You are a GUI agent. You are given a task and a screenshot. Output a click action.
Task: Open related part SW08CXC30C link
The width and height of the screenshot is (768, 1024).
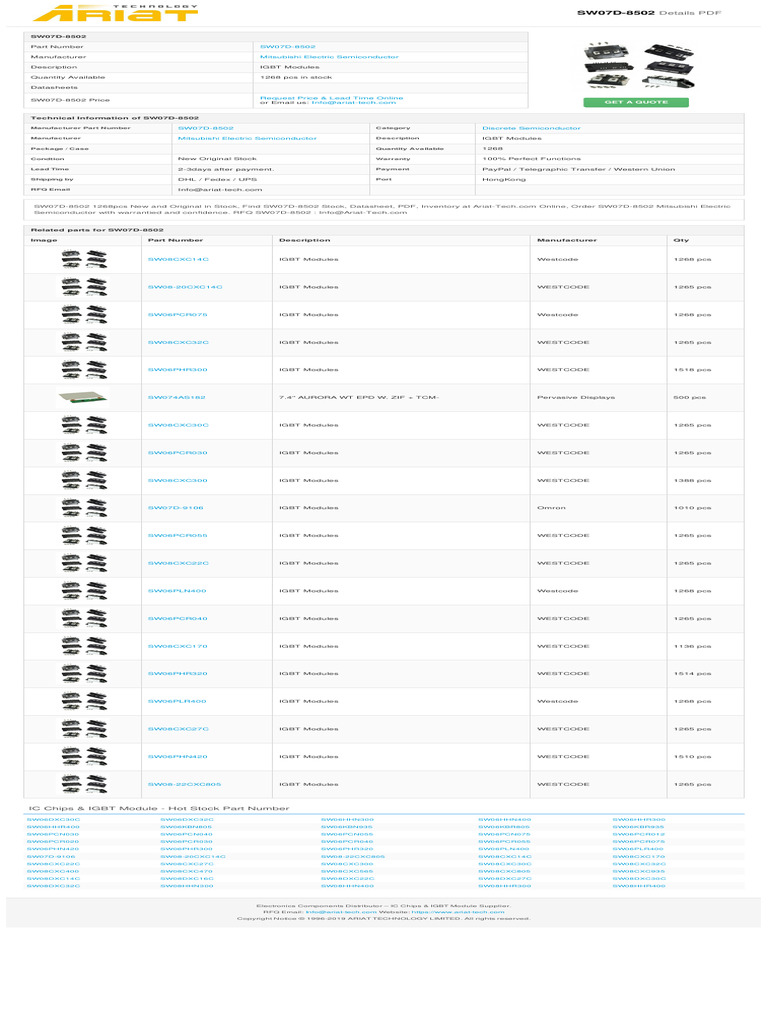178,425
